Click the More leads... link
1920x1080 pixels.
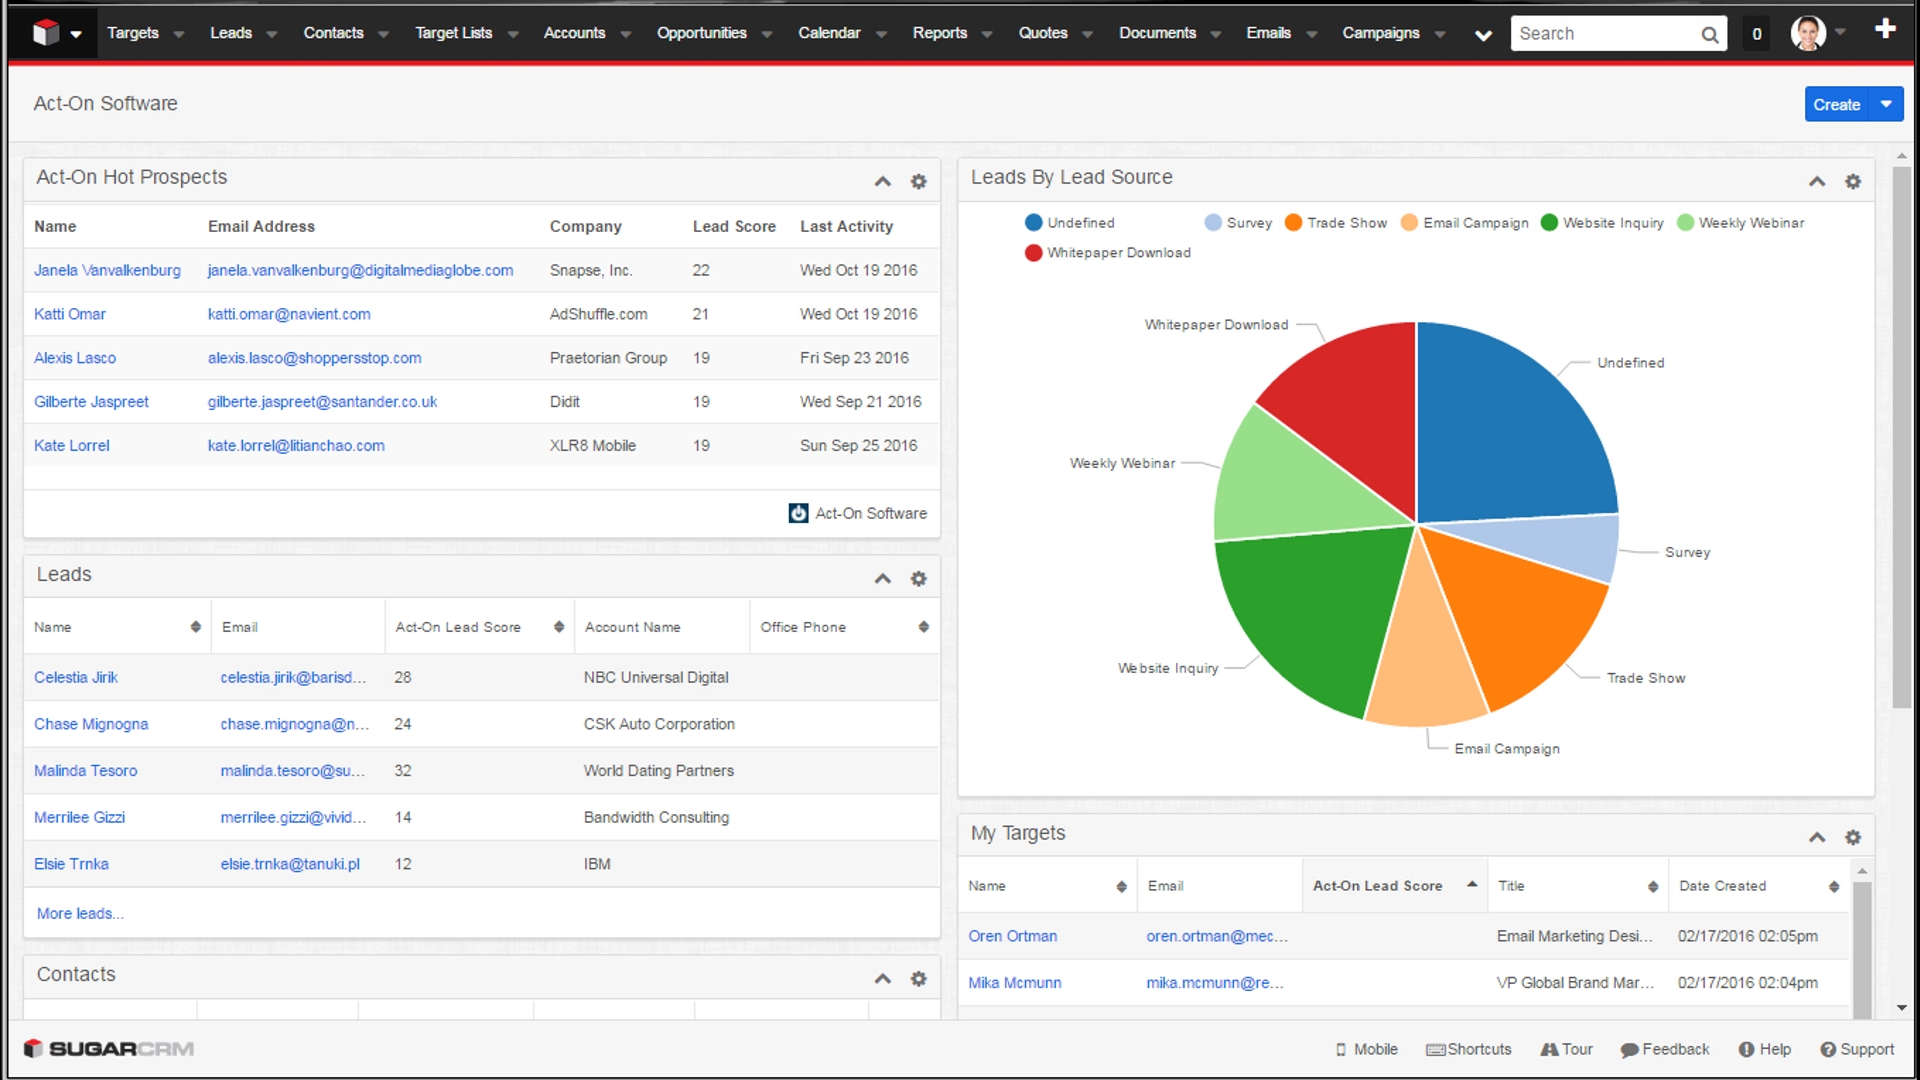[80, 913]
